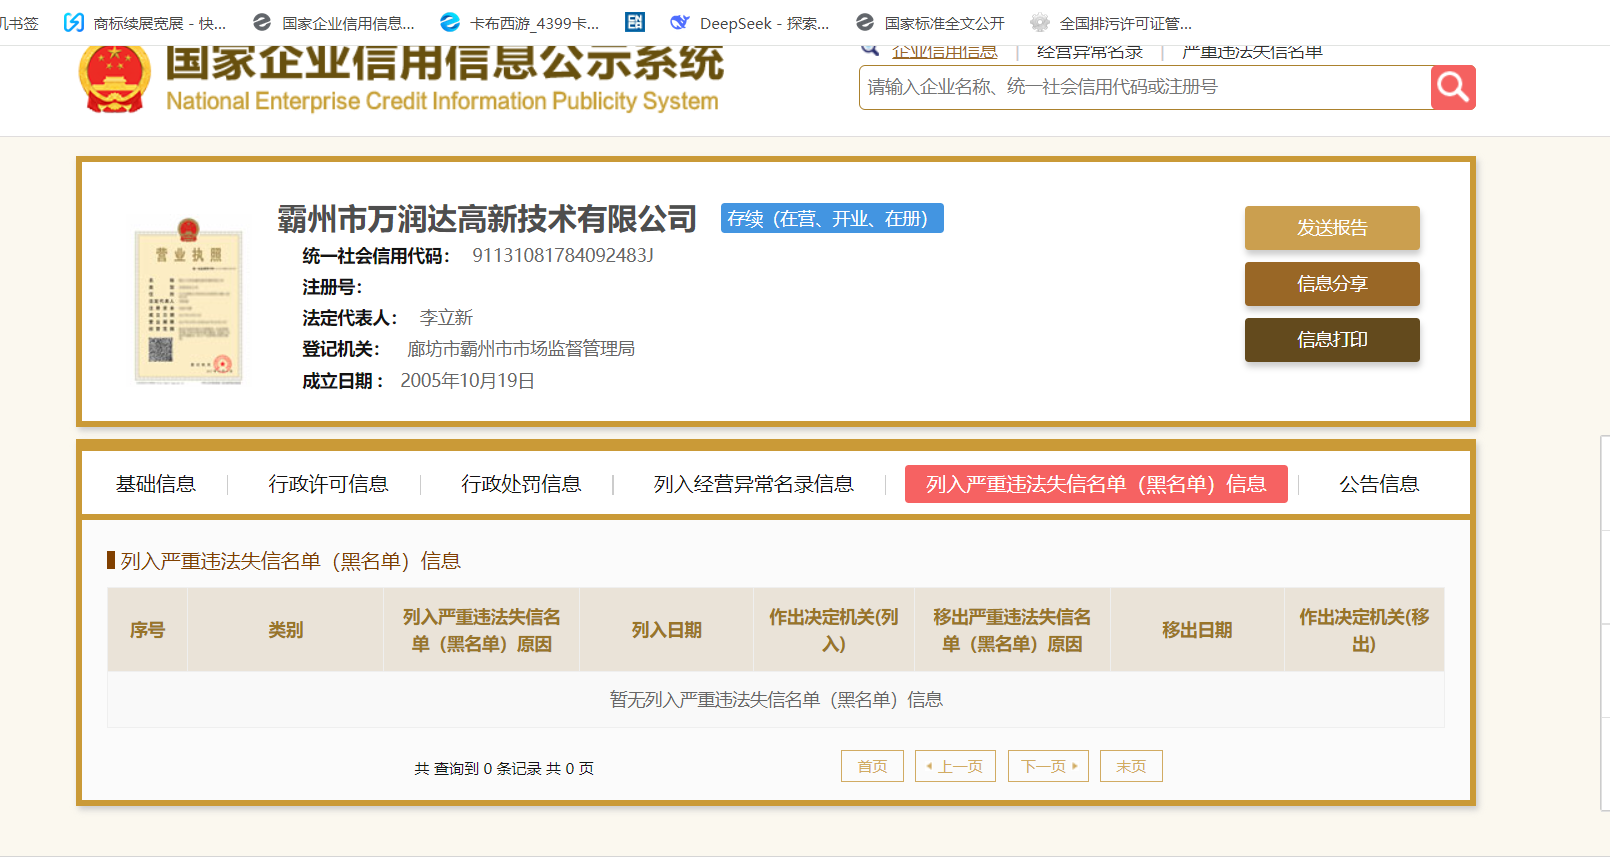1610x866 pixels.
Task: Open the 国家标准全文公开 bookmark
Action: click(930, 23)
